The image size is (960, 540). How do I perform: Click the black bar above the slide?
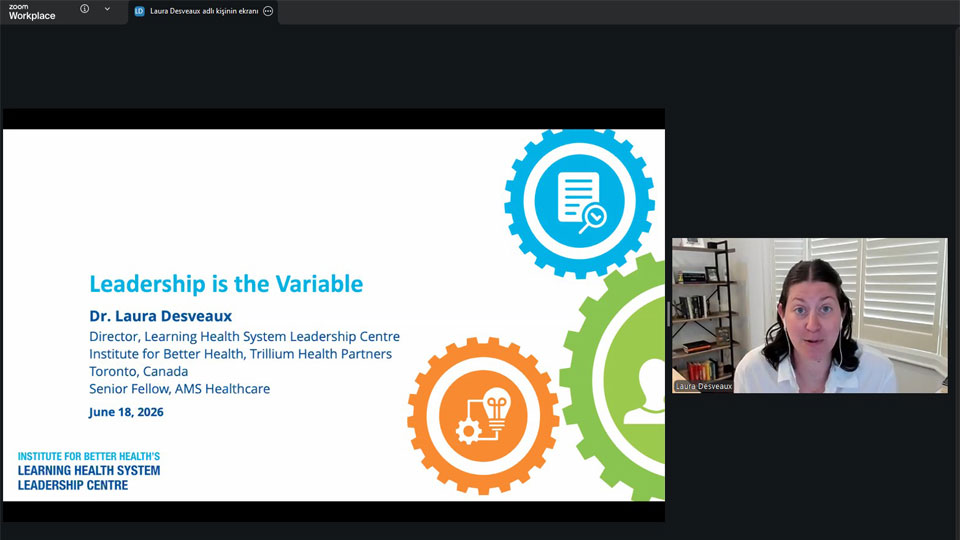pos(334,119)
